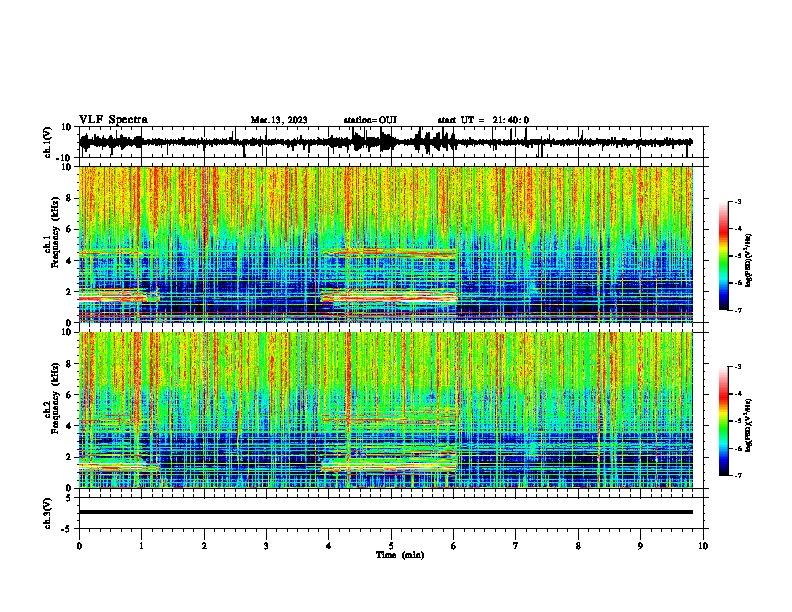Click the ch.3(V) axis label
Image resolution: width=792 pixels, height=612 pixels.
pos(48,513)
